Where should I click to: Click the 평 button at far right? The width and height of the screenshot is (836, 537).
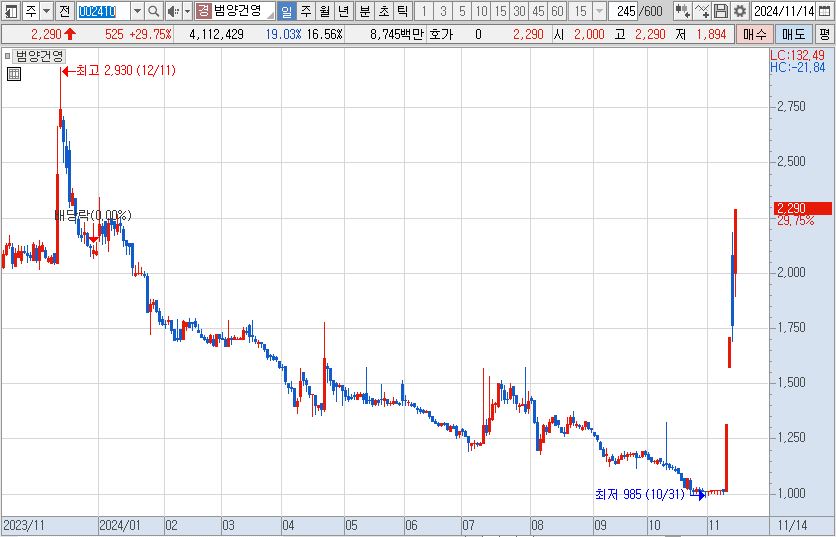(x=825, y=35)
